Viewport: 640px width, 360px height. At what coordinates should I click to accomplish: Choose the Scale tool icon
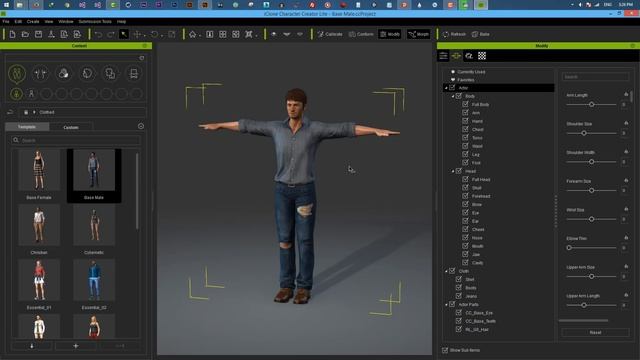[172, 35]
